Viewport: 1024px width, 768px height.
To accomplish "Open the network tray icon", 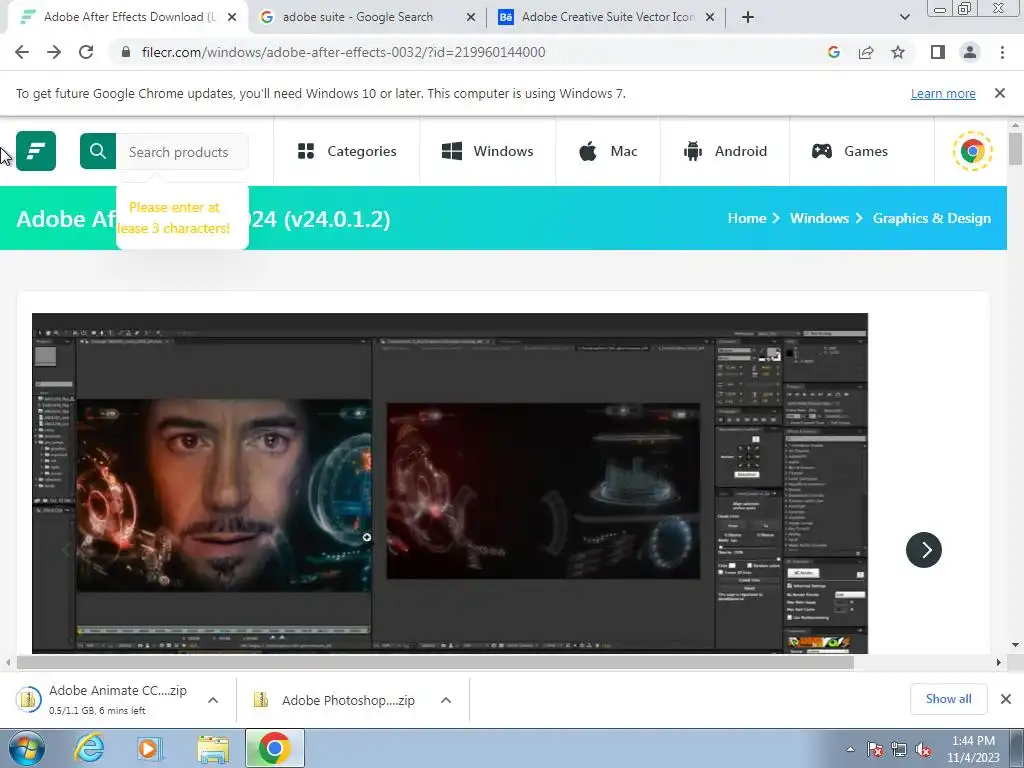I will coord(899,749).
